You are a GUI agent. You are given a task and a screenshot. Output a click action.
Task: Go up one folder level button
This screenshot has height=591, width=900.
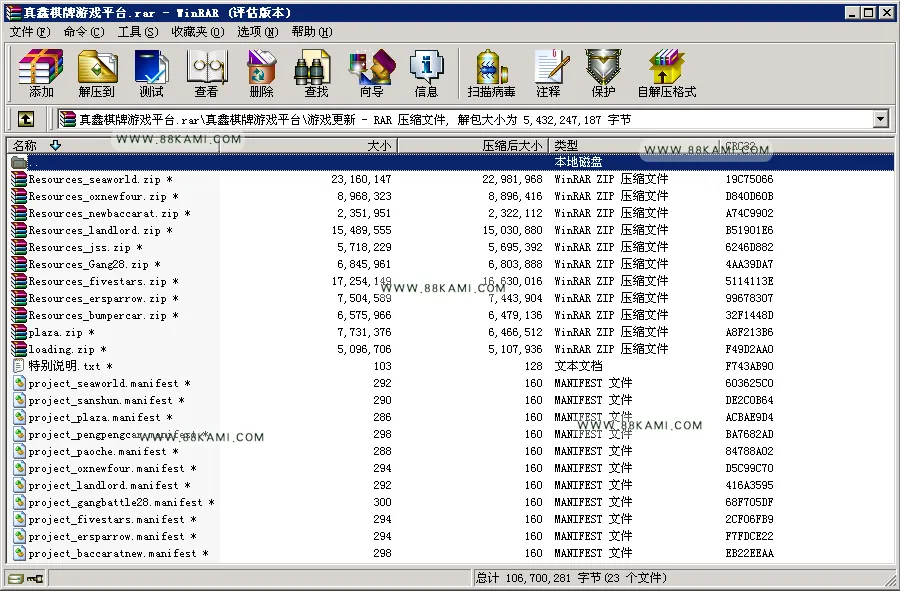(x=26, y=119)
